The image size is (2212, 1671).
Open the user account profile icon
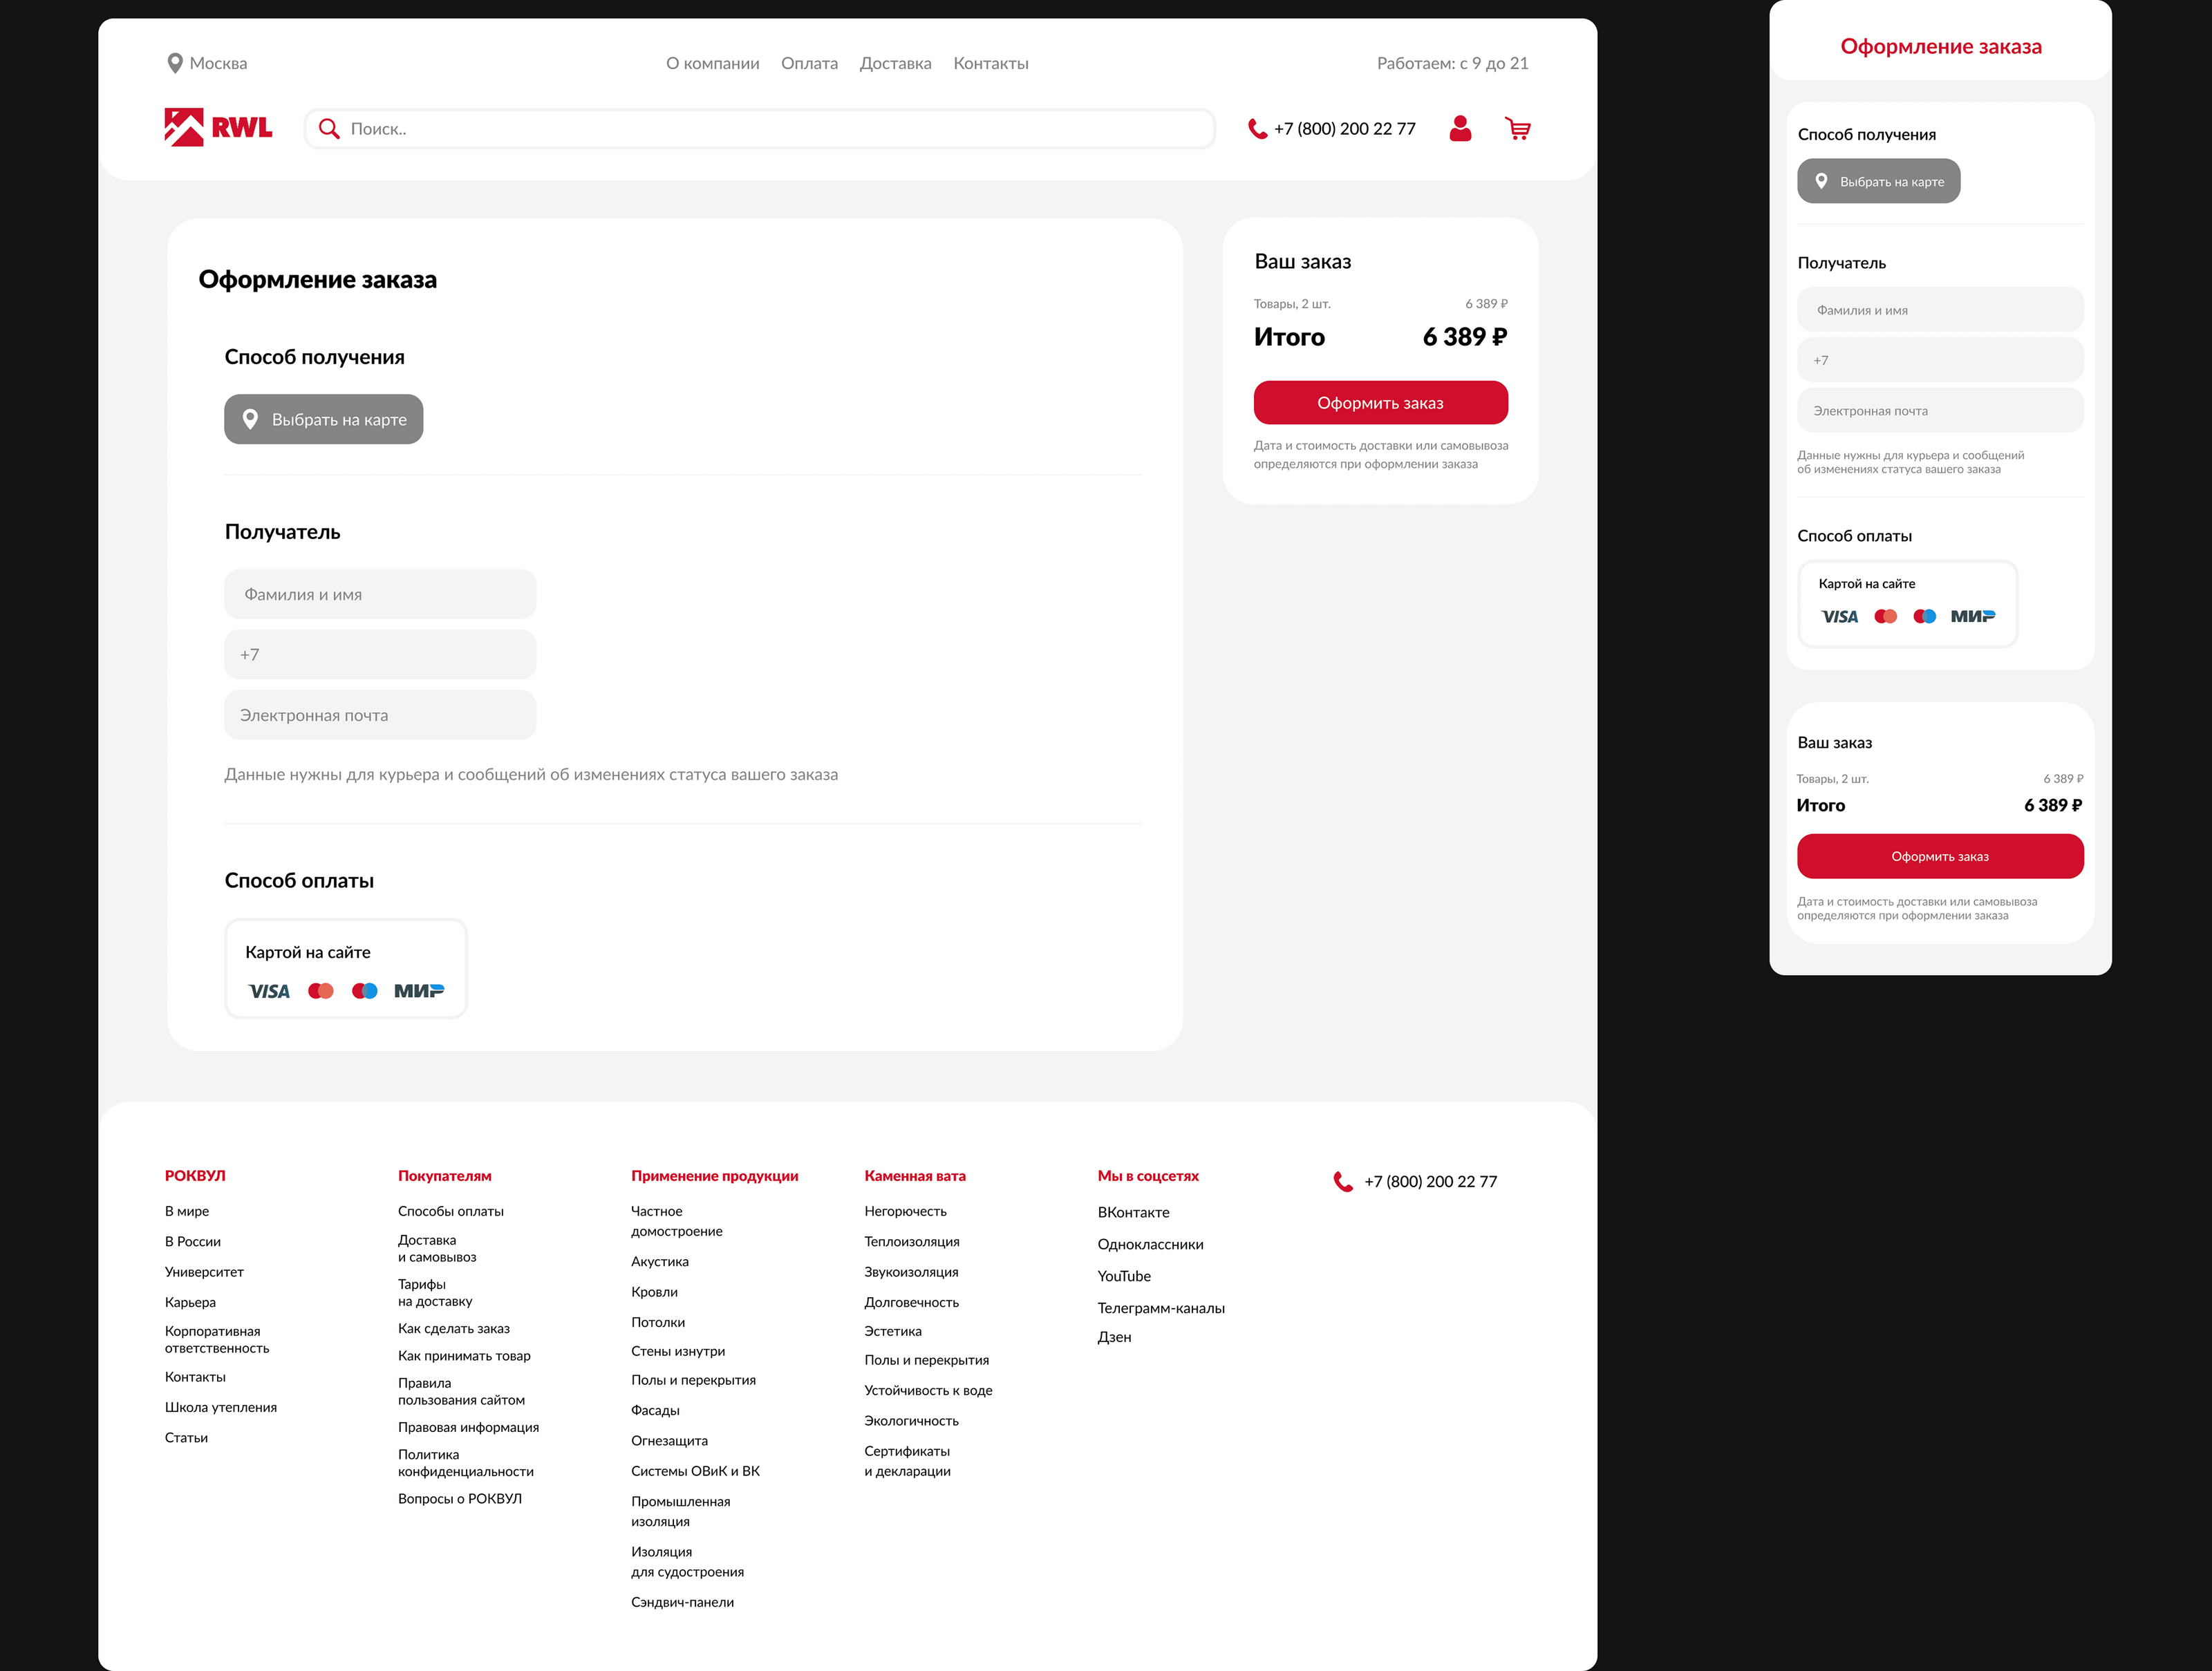click(1460, 128)
